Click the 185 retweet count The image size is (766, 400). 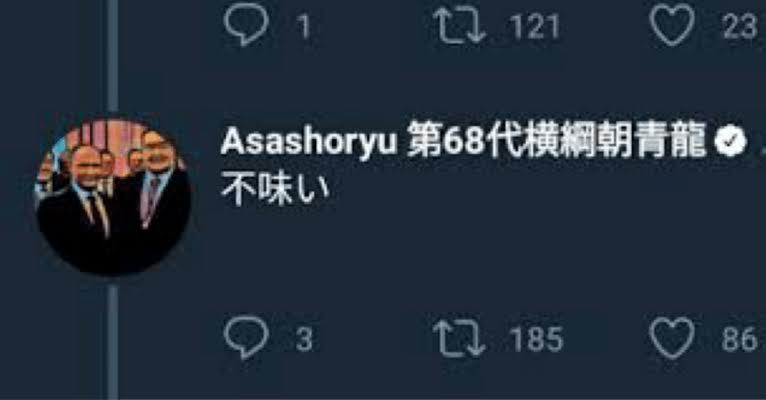[x=536, y=339]
